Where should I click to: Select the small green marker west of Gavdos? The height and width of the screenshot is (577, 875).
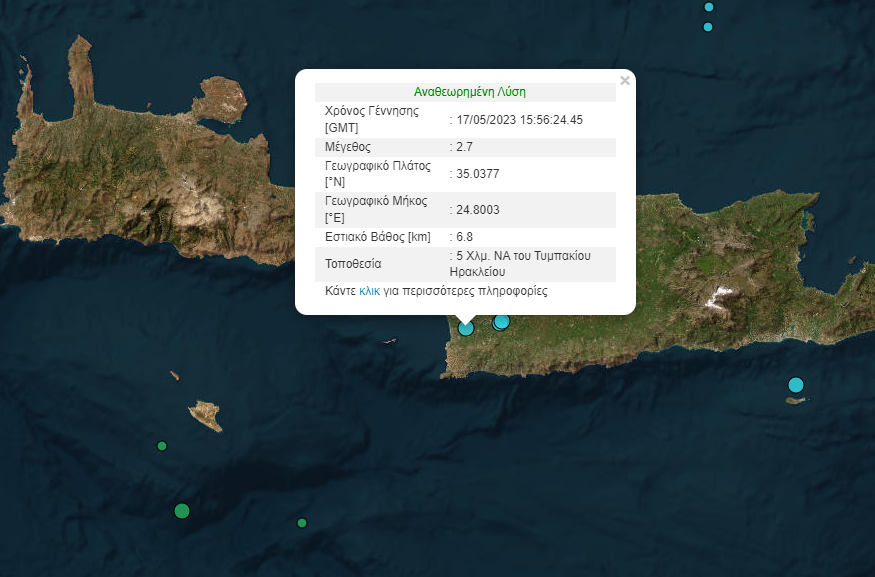[162, 446]
